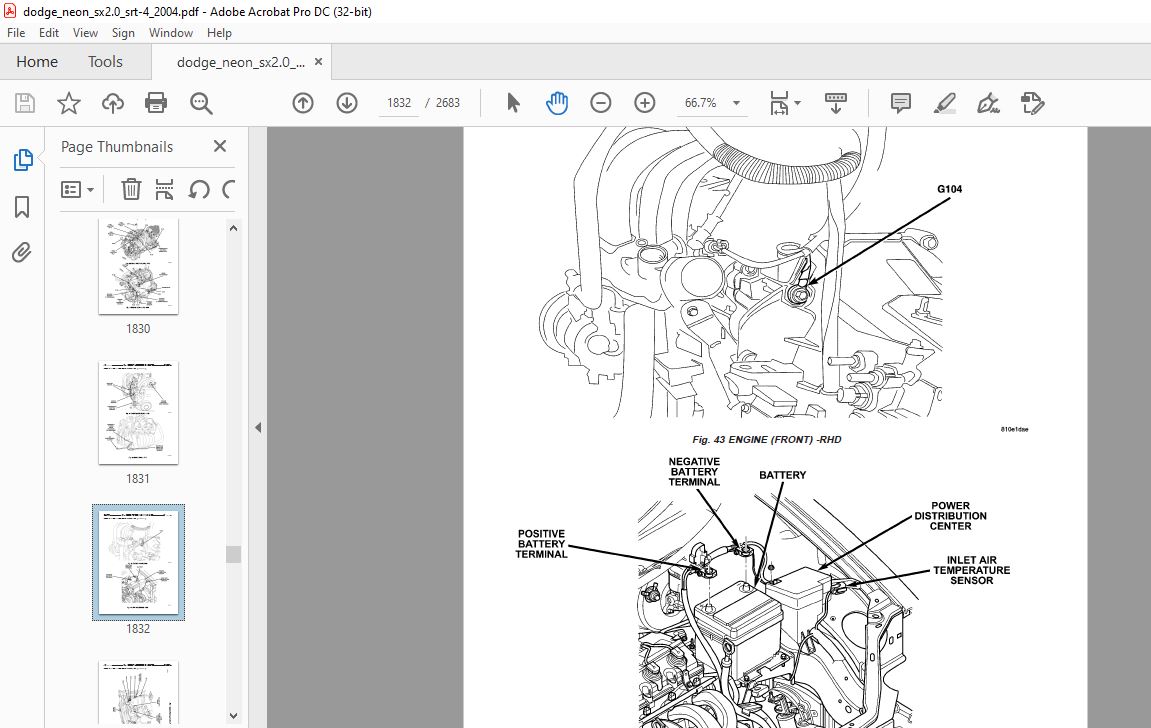
Task: Activate the Hand pan tool
Action: (557, 103)
